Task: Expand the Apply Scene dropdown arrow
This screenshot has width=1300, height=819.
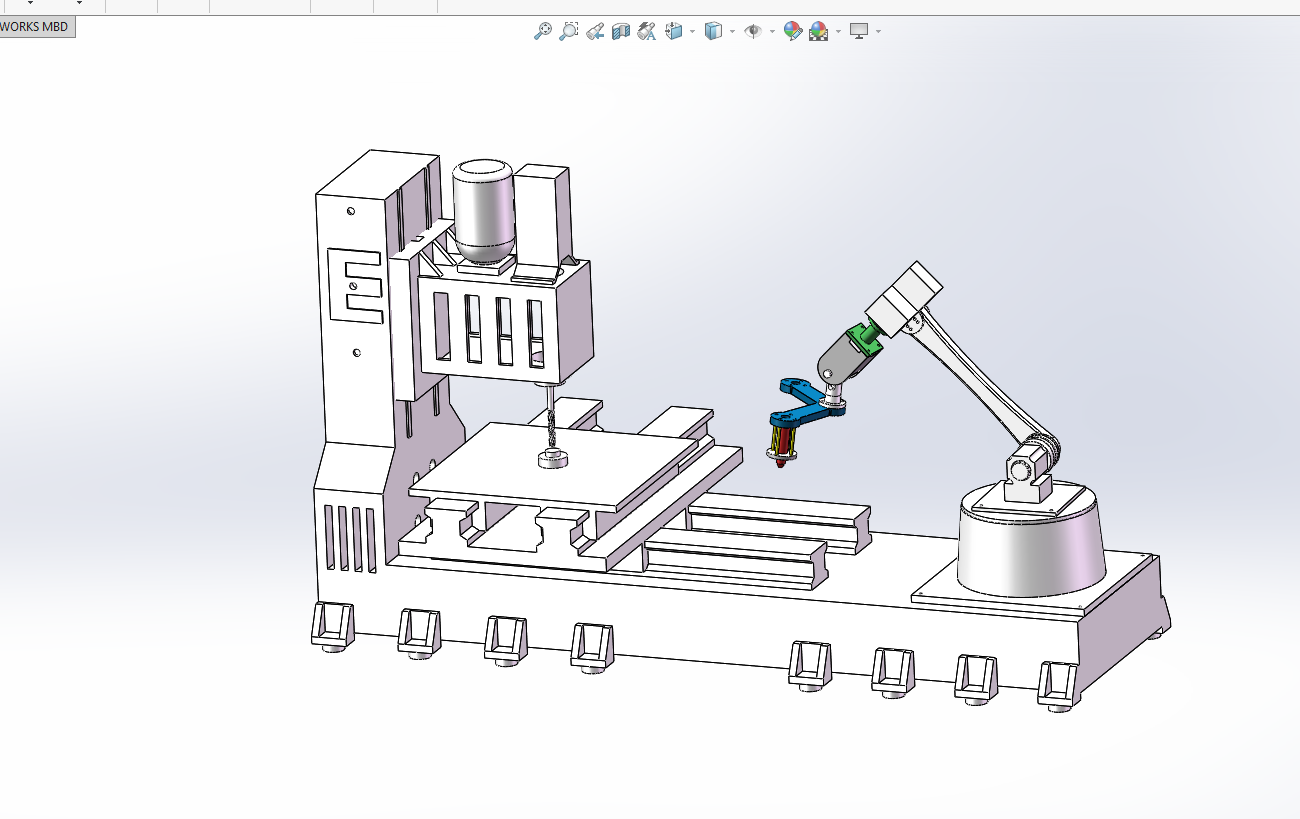Action: (838, 31)
